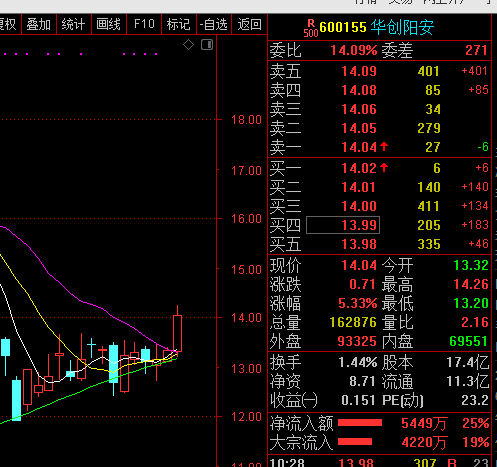Click the R 500 badge icon
Viewport: 497px width, 467px height.
[311, 28]
